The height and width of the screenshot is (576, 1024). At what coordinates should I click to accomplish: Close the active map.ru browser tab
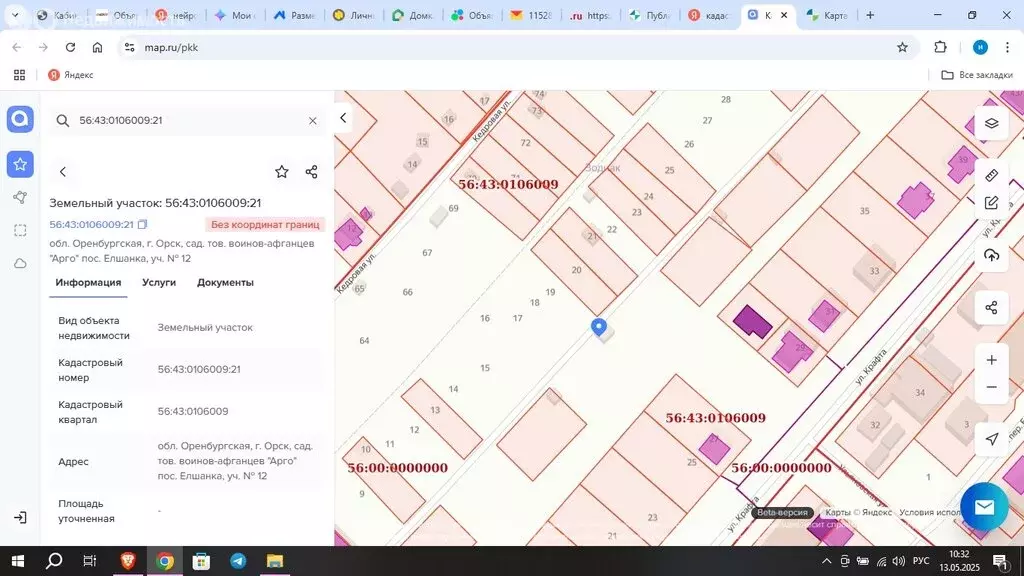pos(784,15)
